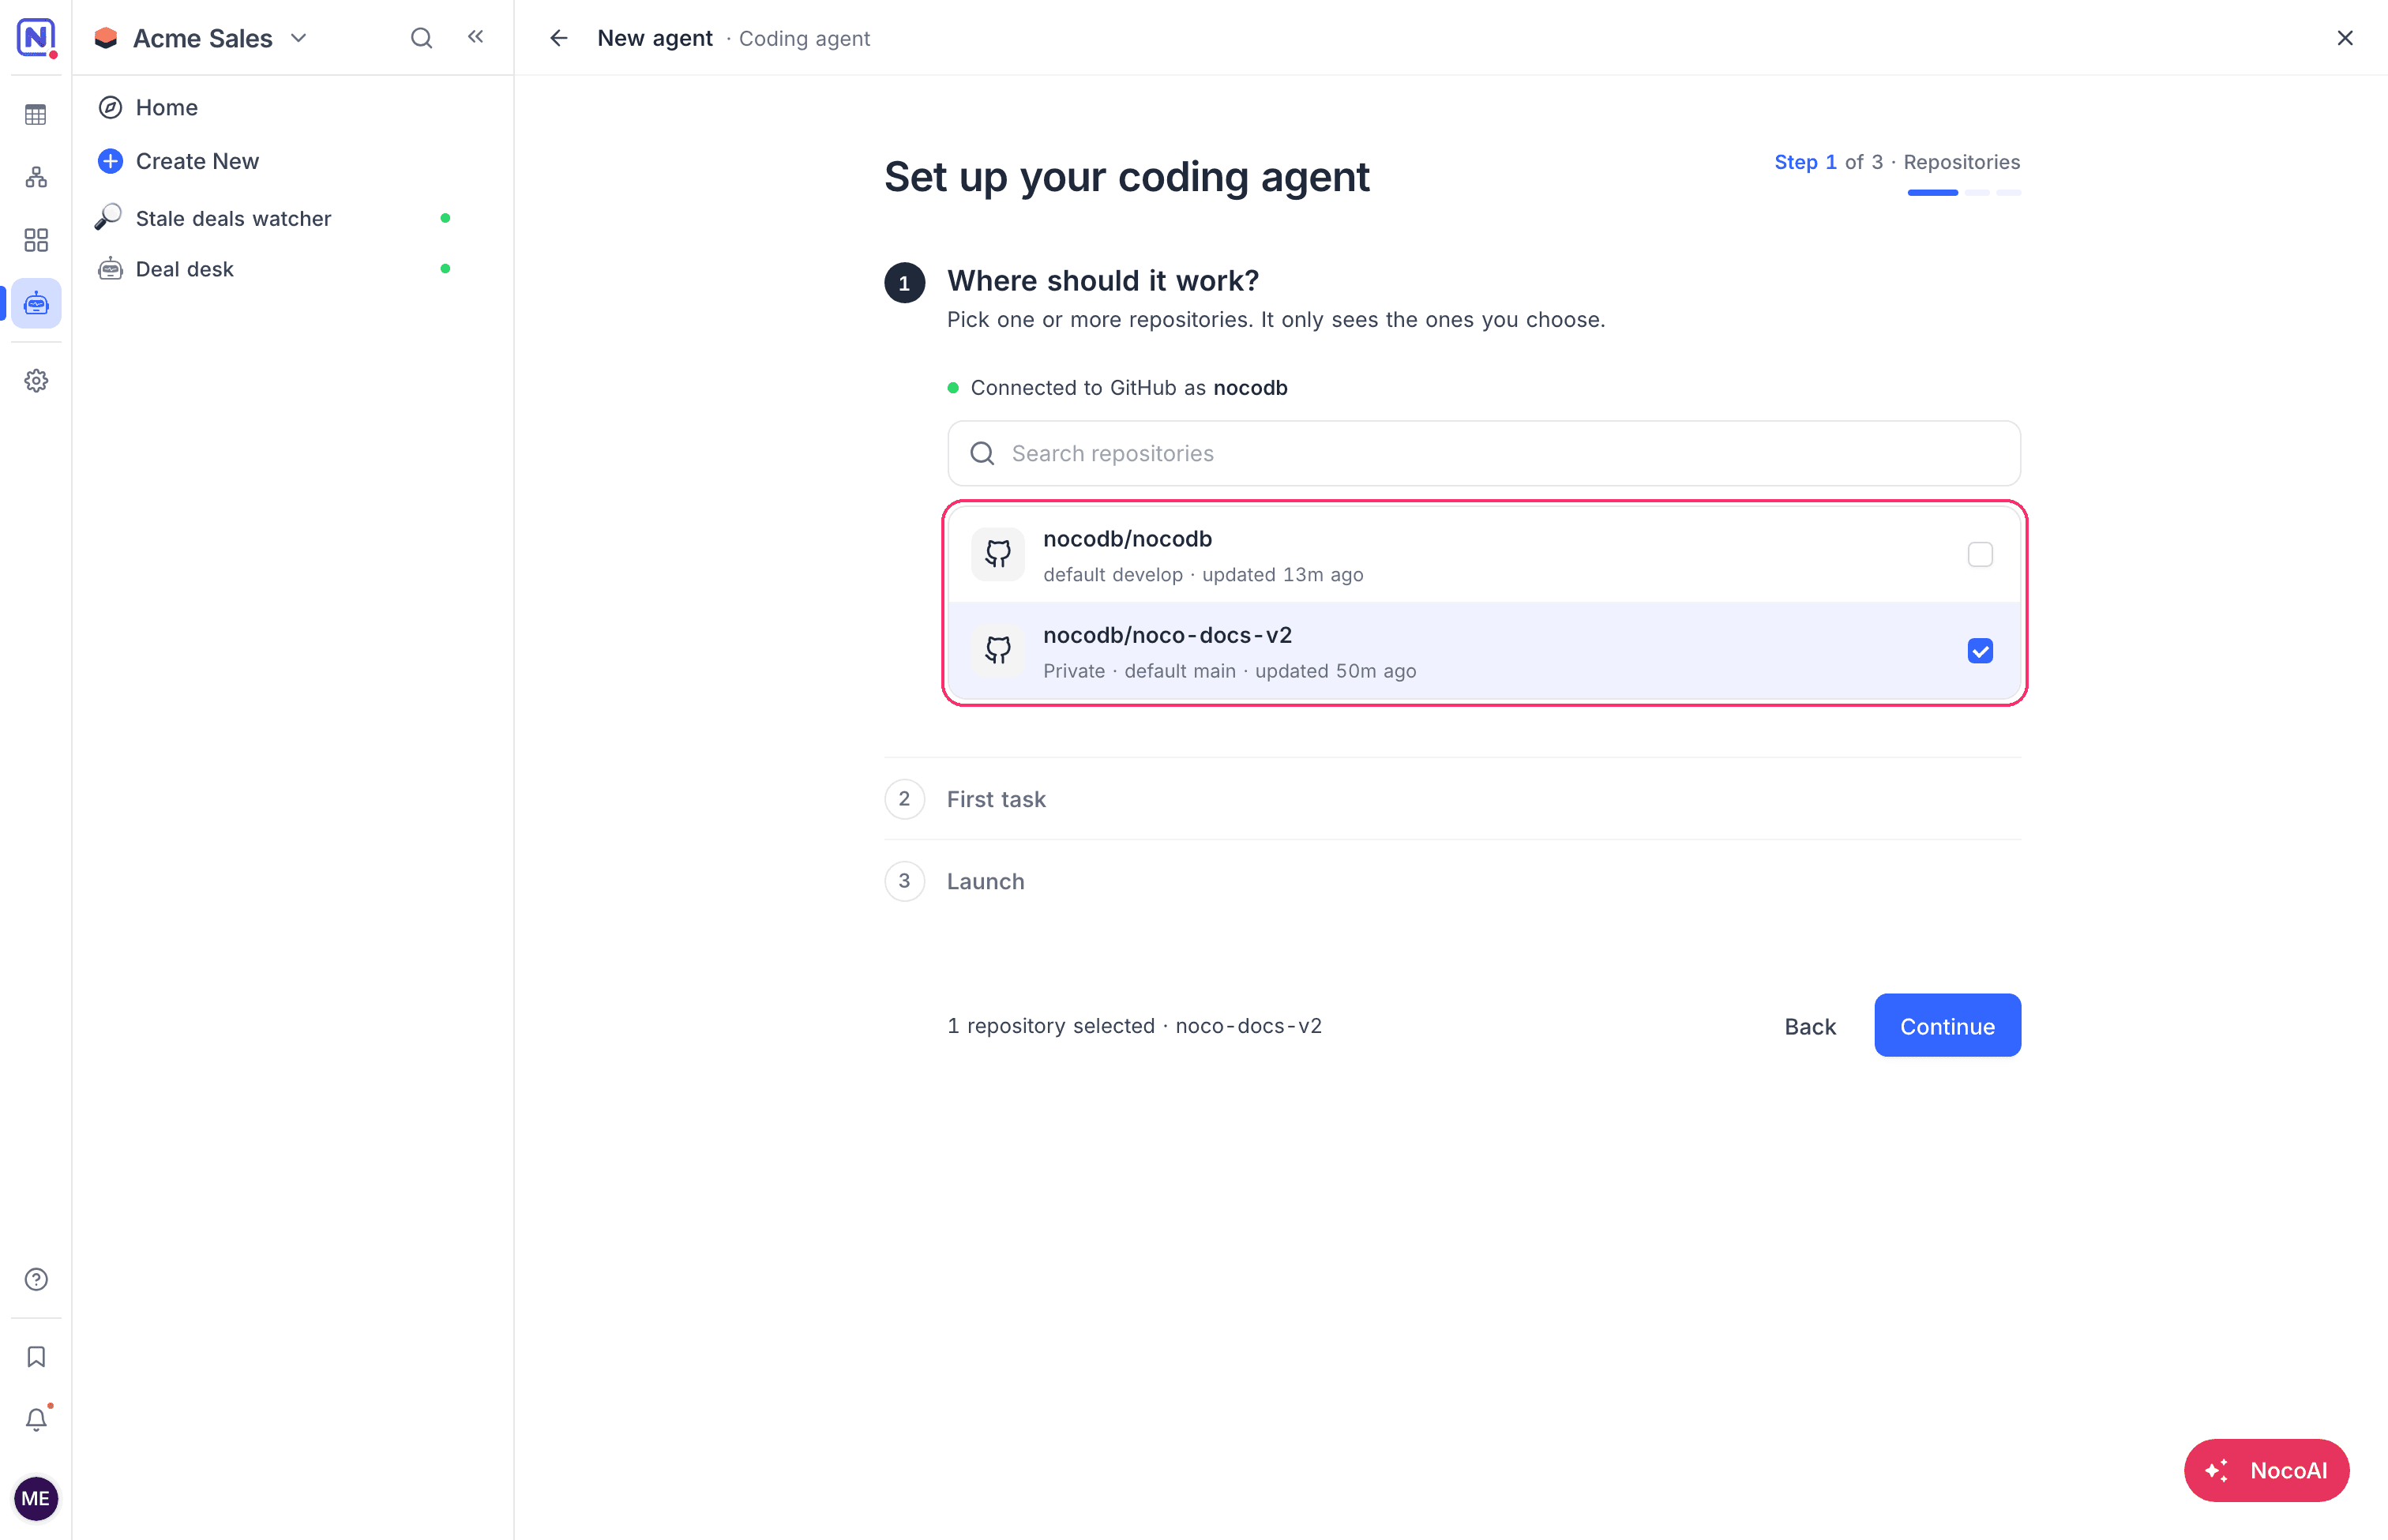Click 'default develop · updated 13m ago' text

pos(1203,575)
